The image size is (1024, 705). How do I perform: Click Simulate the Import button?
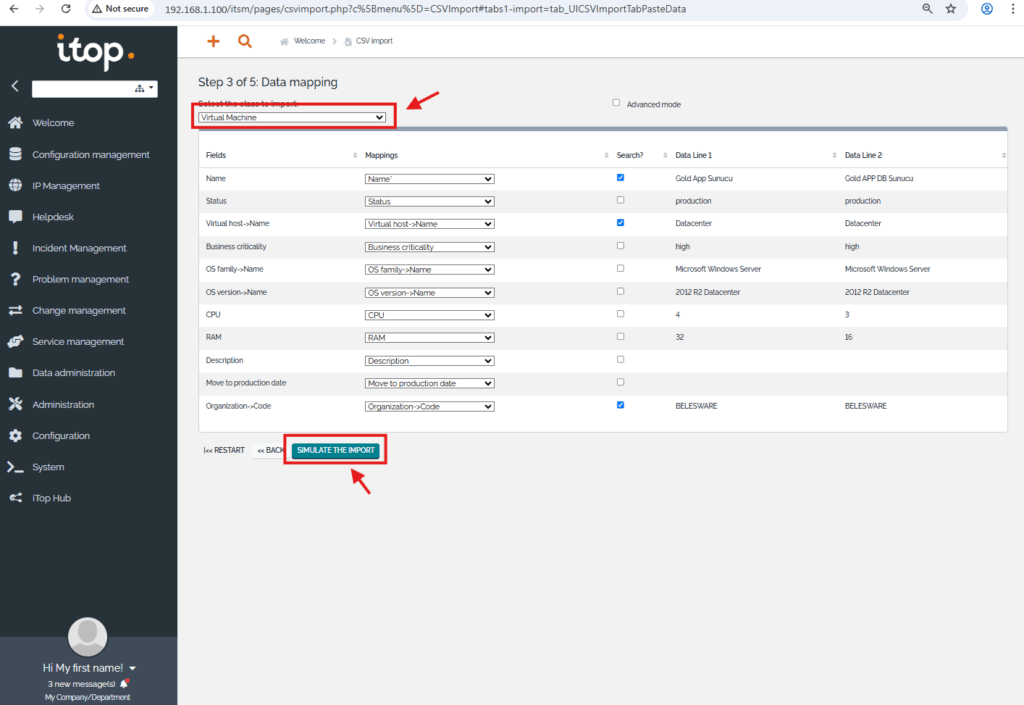(x=336, y=450)
